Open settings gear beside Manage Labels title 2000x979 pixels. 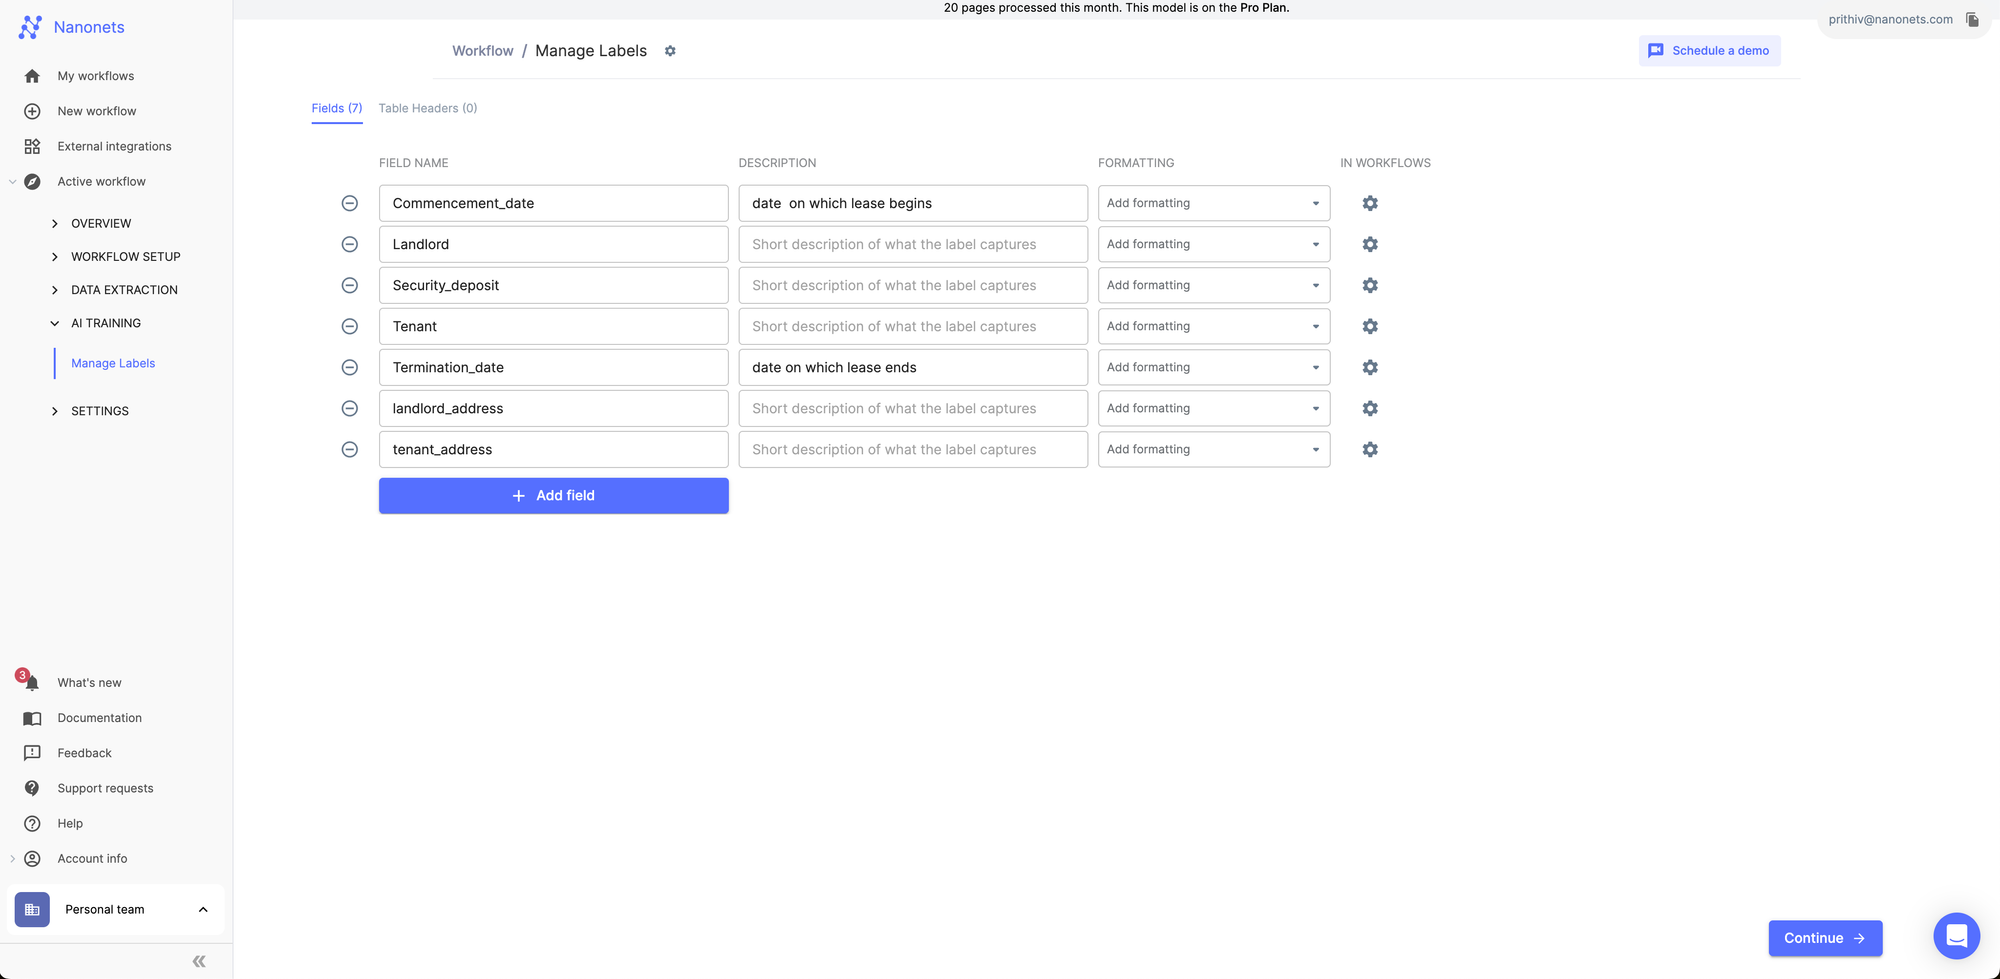(670, 50)
